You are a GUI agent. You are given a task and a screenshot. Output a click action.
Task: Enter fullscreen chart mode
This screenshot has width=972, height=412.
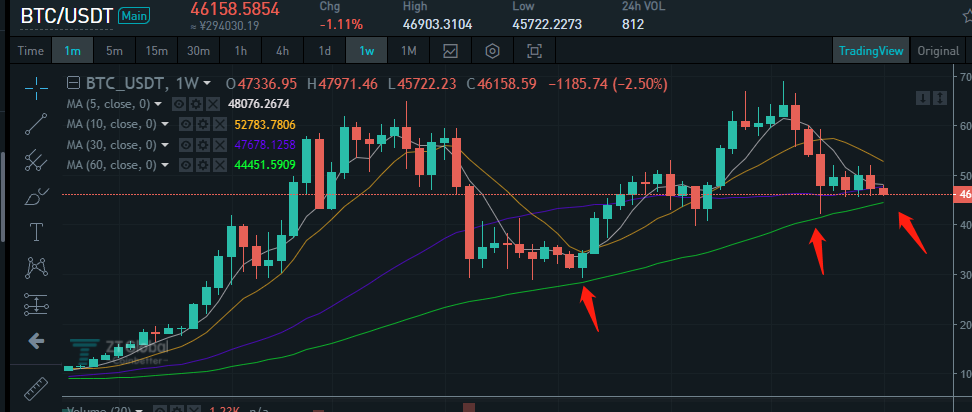click(x=534, y=51)
